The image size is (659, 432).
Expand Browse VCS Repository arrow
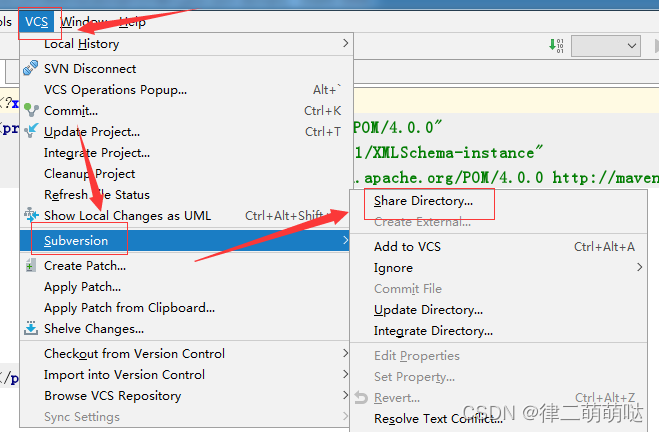tap(345, 395)
